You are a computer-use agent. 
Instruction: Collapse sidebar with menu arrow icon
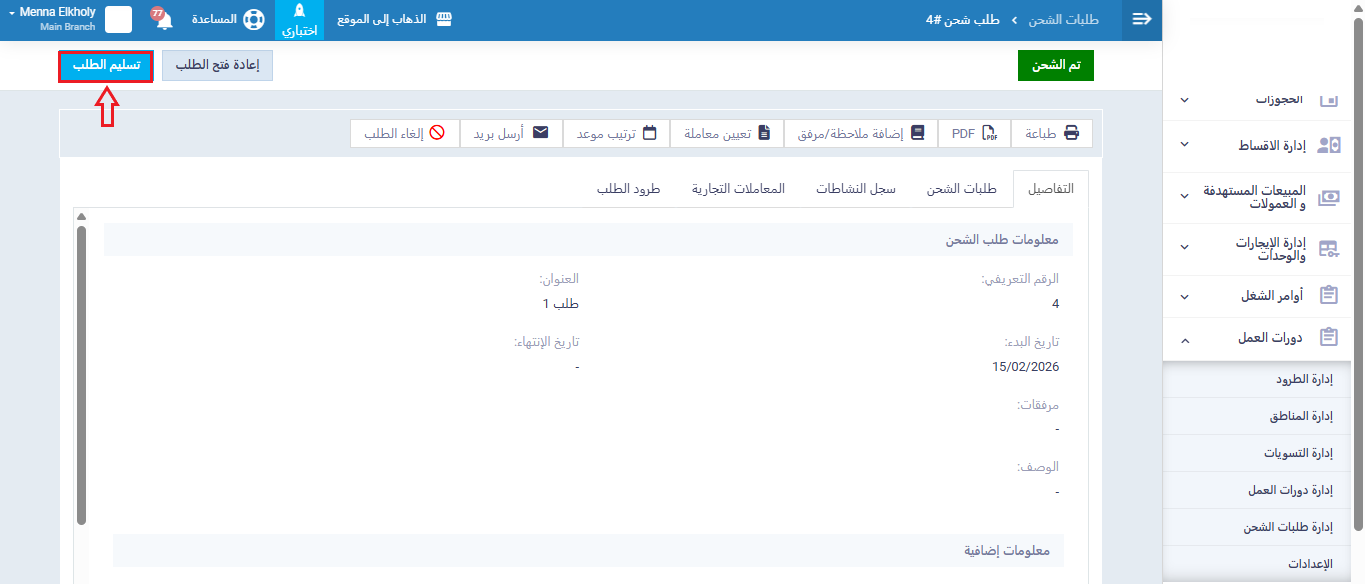(1141, 20)
